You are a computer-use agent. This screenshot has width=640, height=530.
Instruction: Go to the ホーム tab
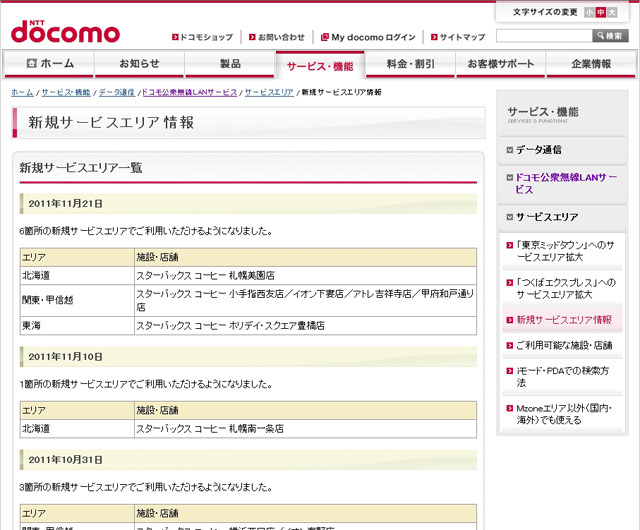click(49, 64)
